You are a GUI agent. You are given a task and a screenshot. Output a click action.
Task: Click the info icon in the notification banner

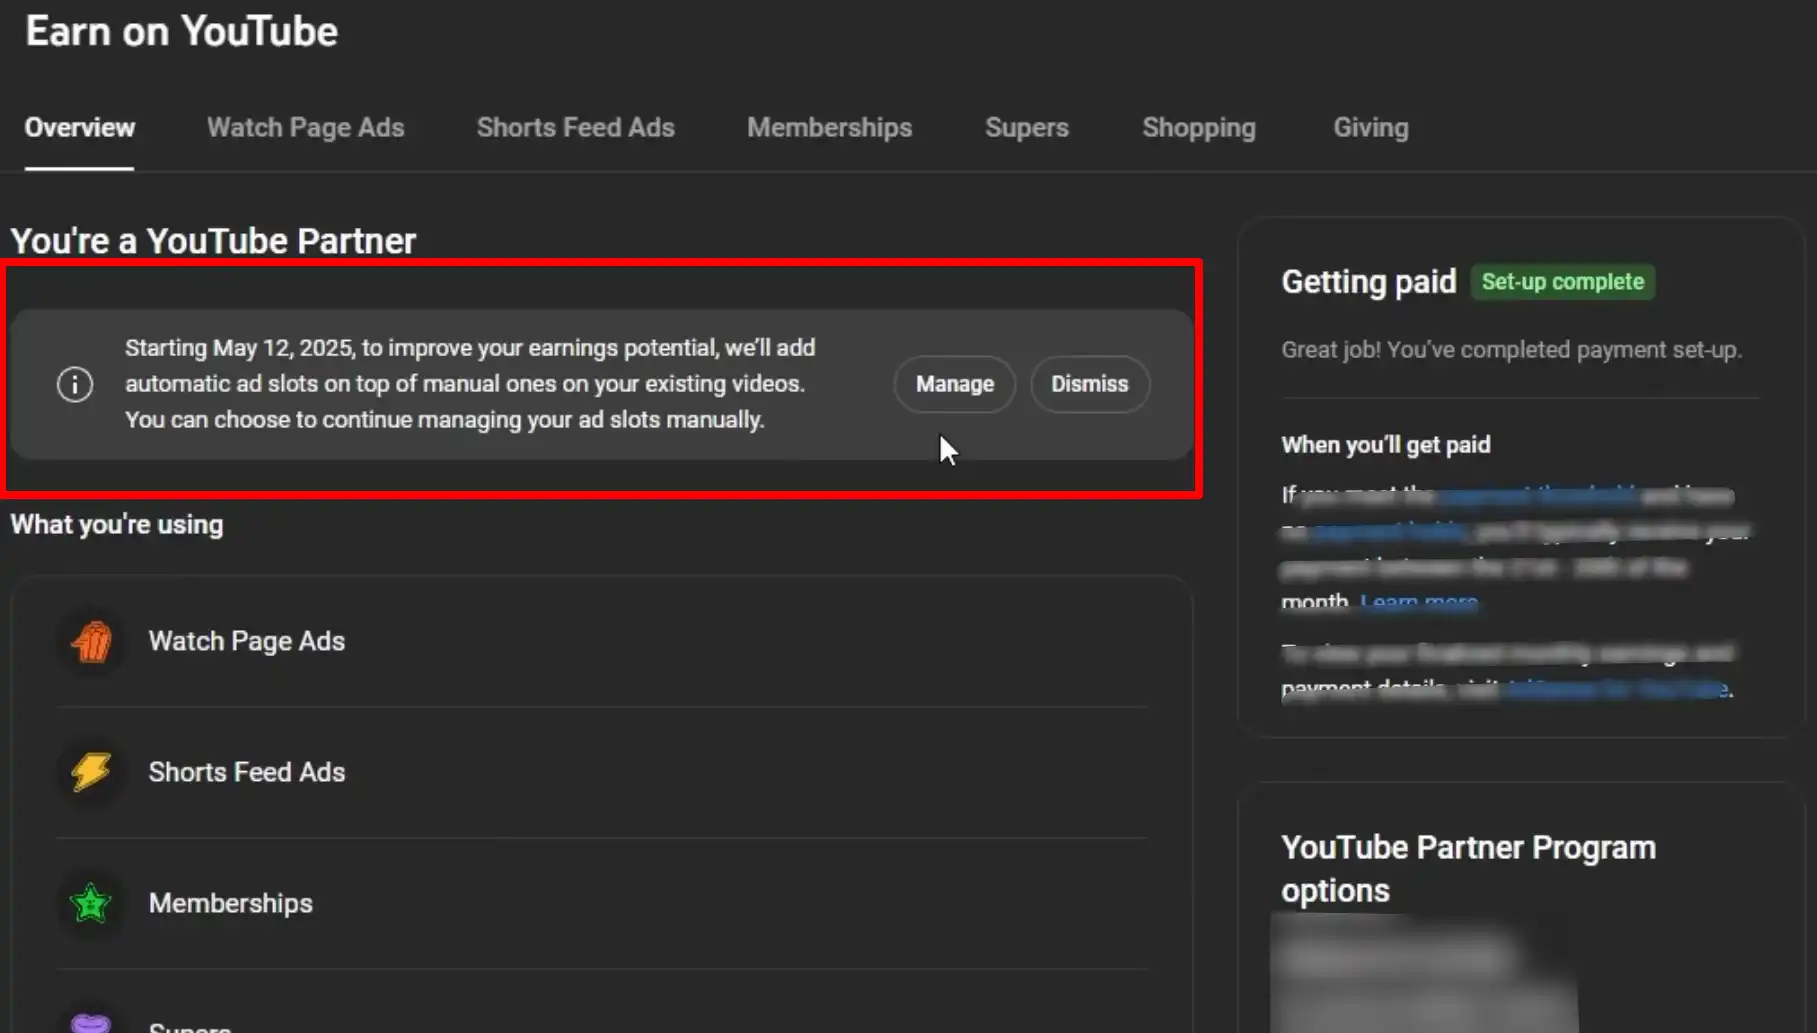point(75,384)
